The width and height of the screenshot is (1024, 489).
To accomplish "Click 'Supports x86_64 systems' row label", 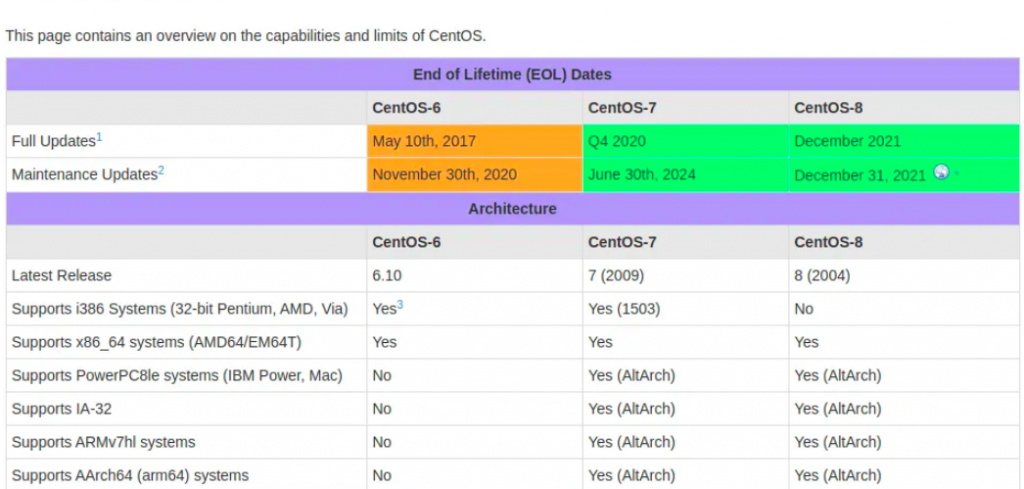I will tap(157, 343).
